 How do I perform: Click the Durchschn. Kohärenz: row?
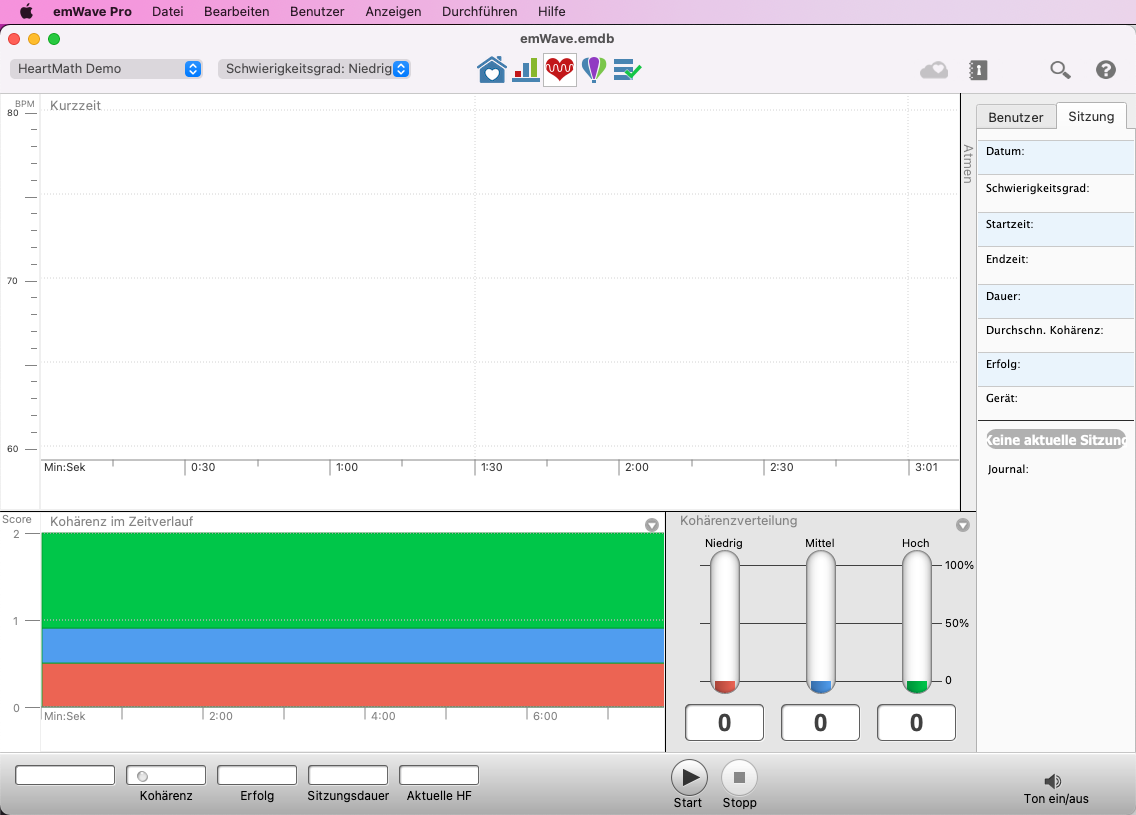point(1056,335)
